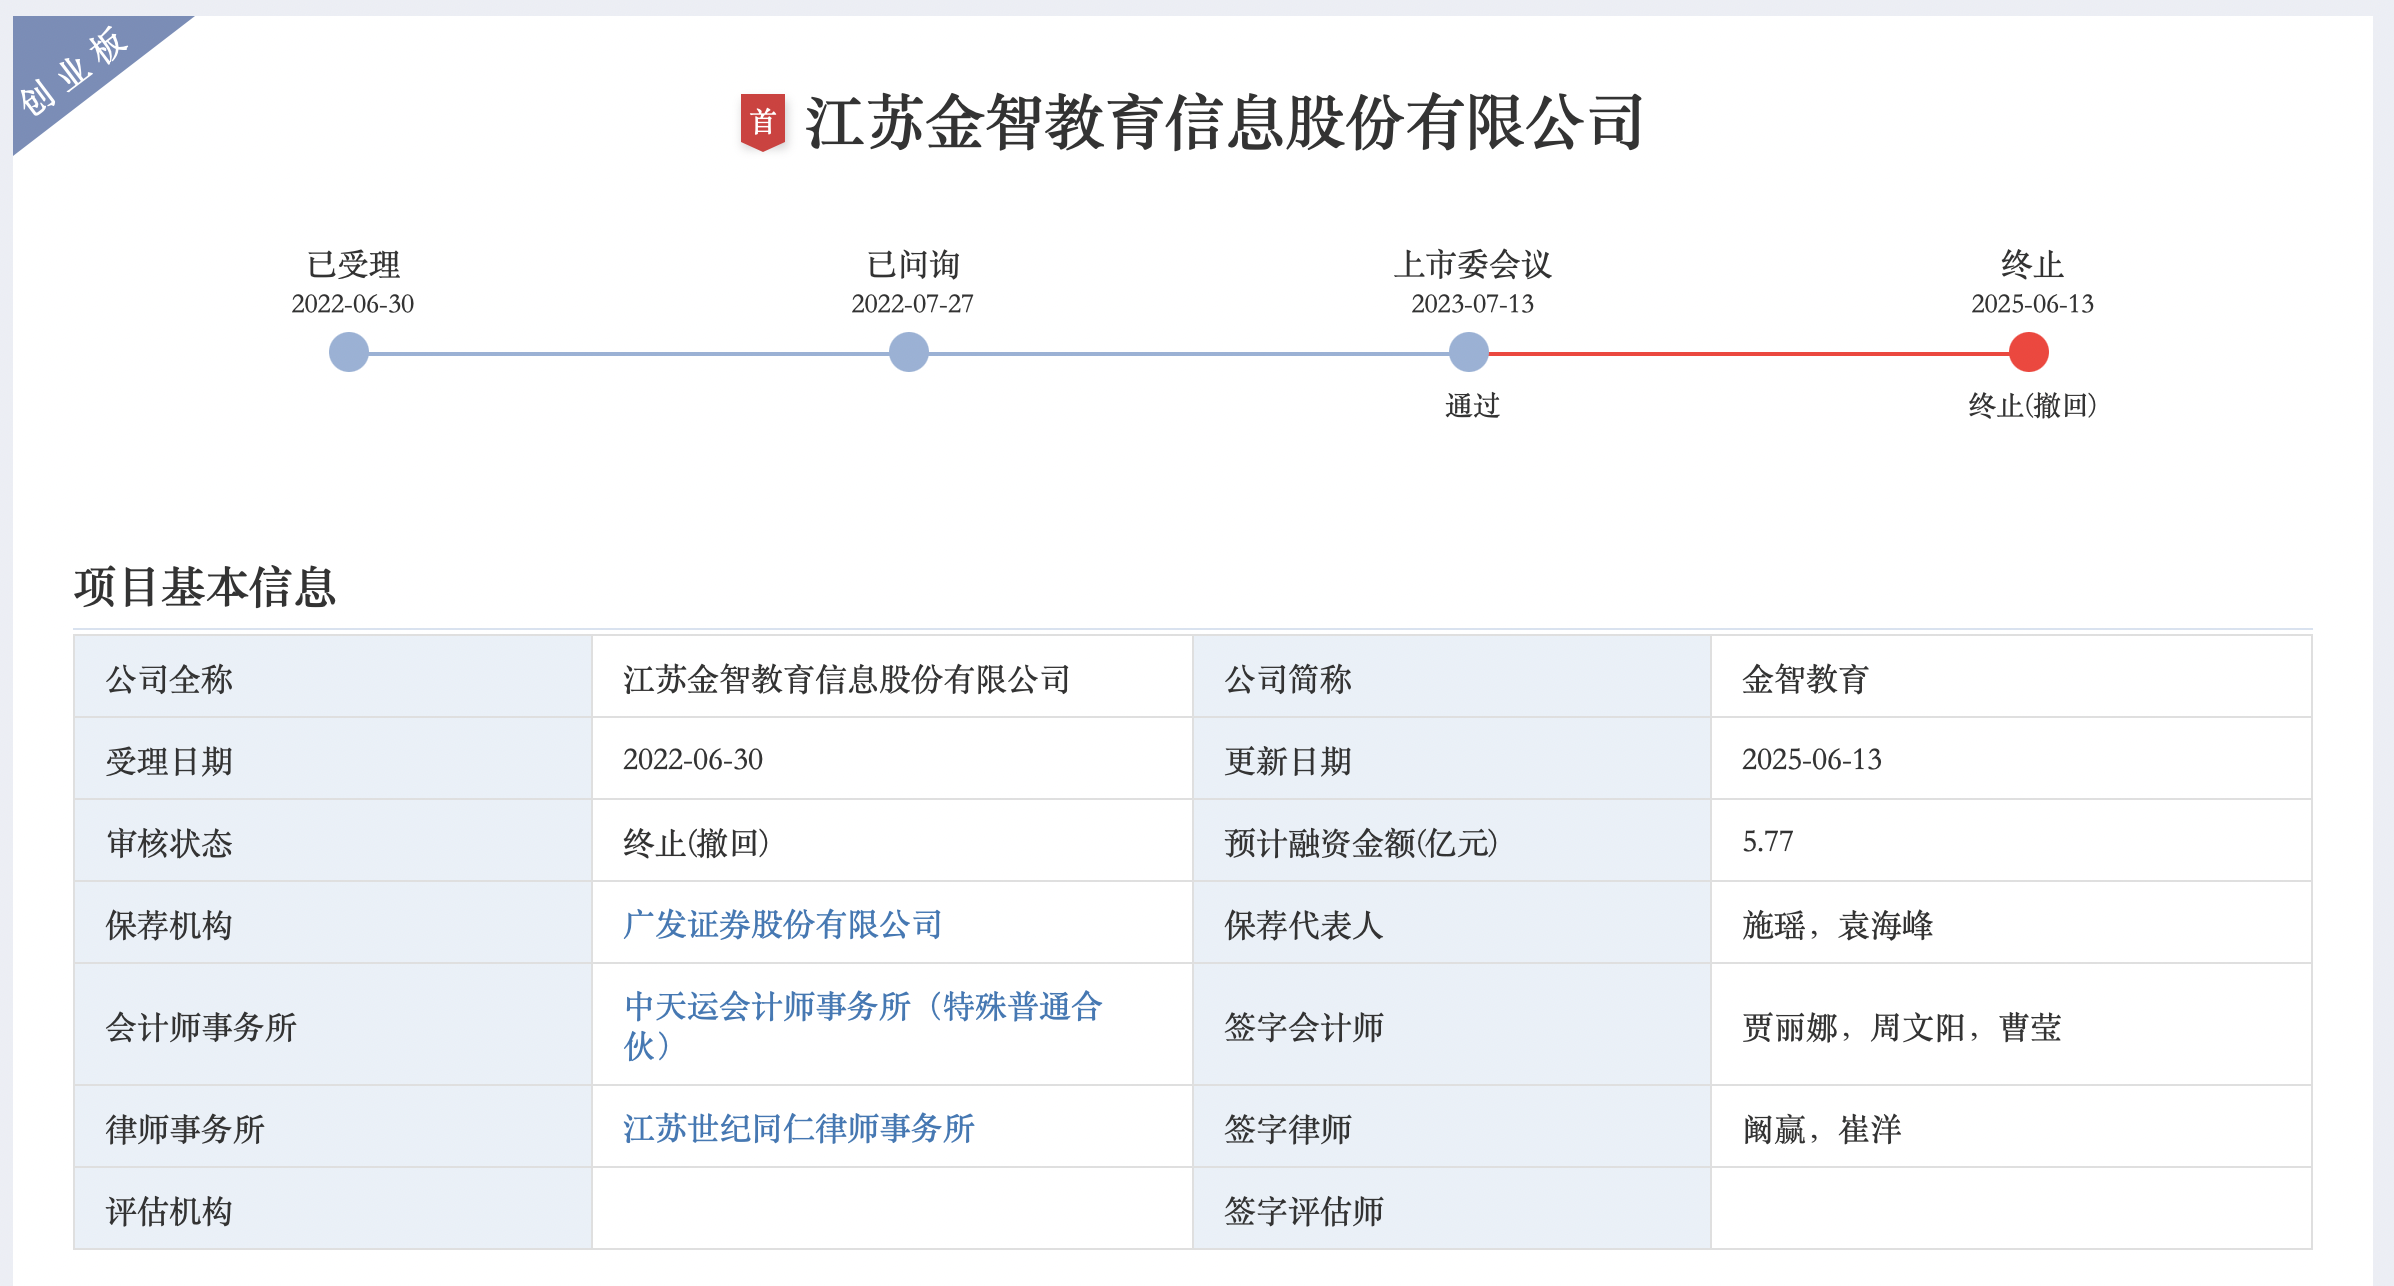Click the 公司全称 table label
The image size is (2394, 1286).
pos(169,680)
